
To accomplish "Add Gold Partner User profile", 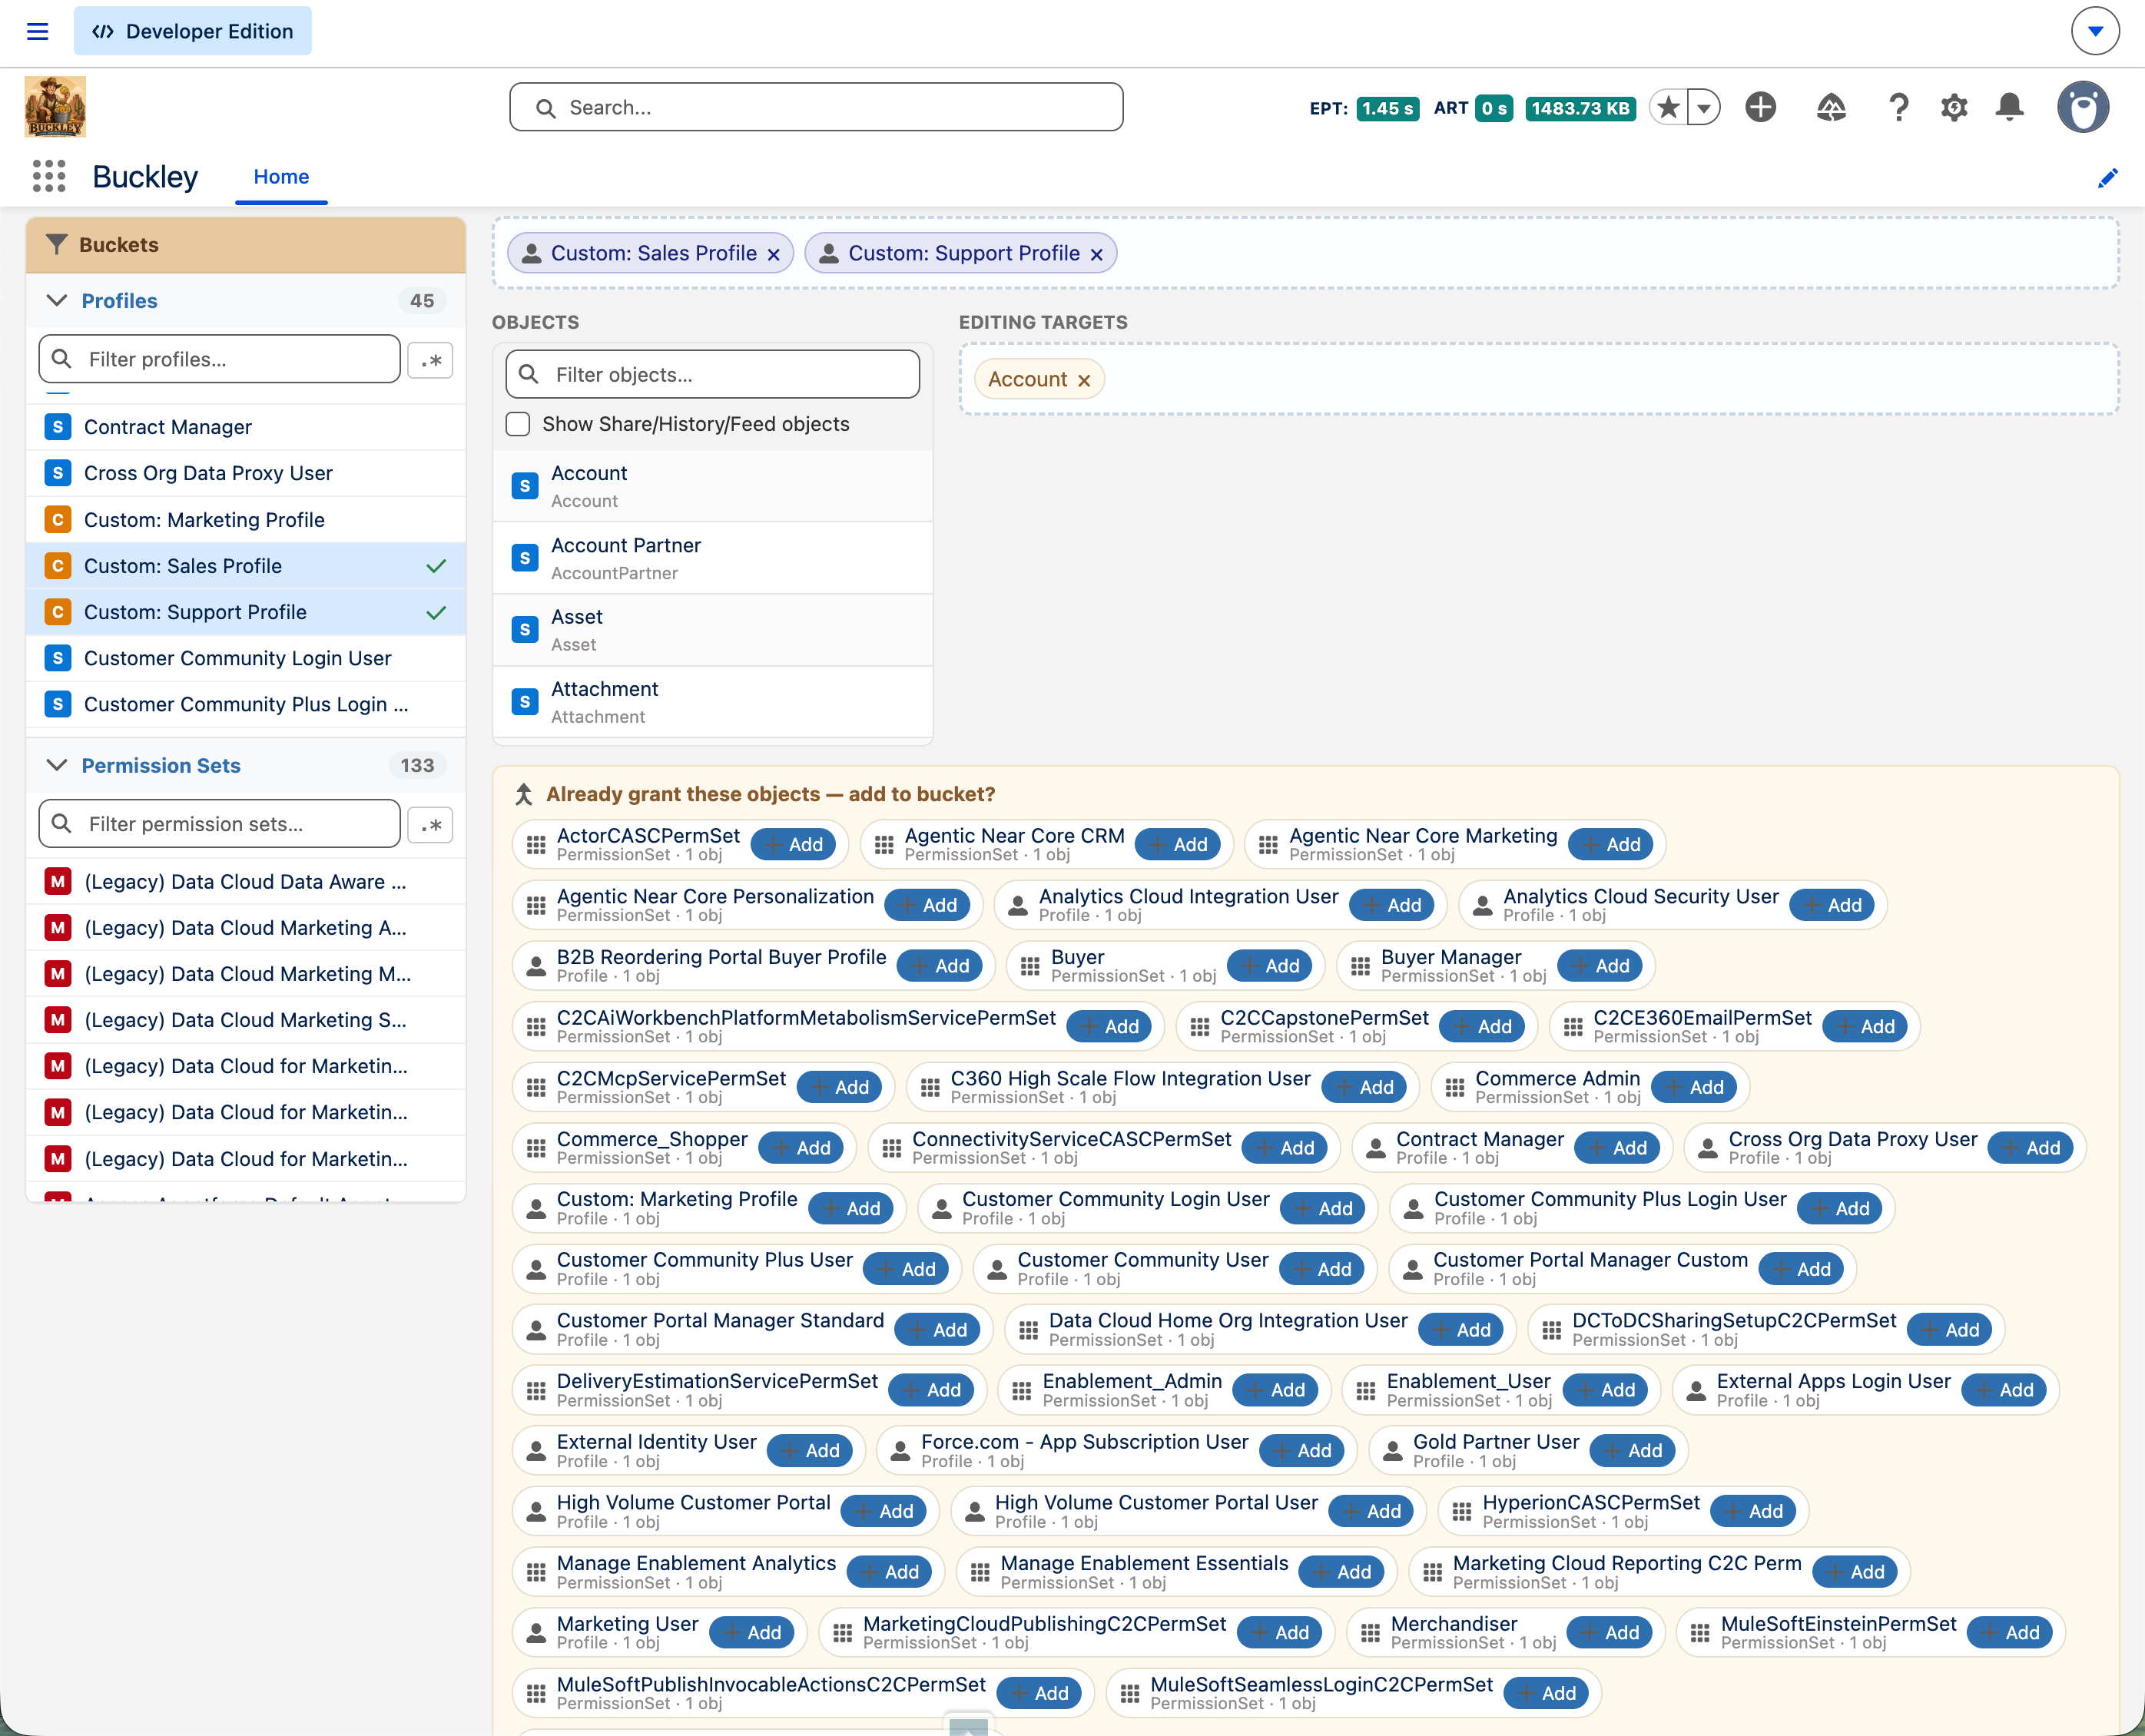I will coord(1631,1451).
